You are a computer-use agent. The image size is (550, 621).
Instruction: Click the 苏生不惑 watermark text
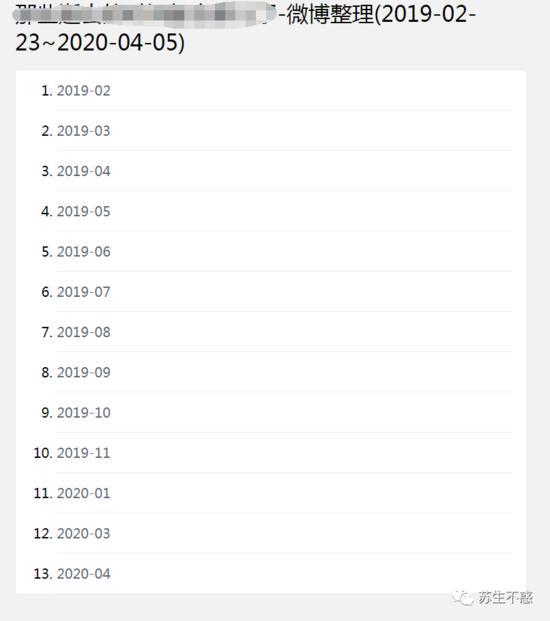point(505,598)
